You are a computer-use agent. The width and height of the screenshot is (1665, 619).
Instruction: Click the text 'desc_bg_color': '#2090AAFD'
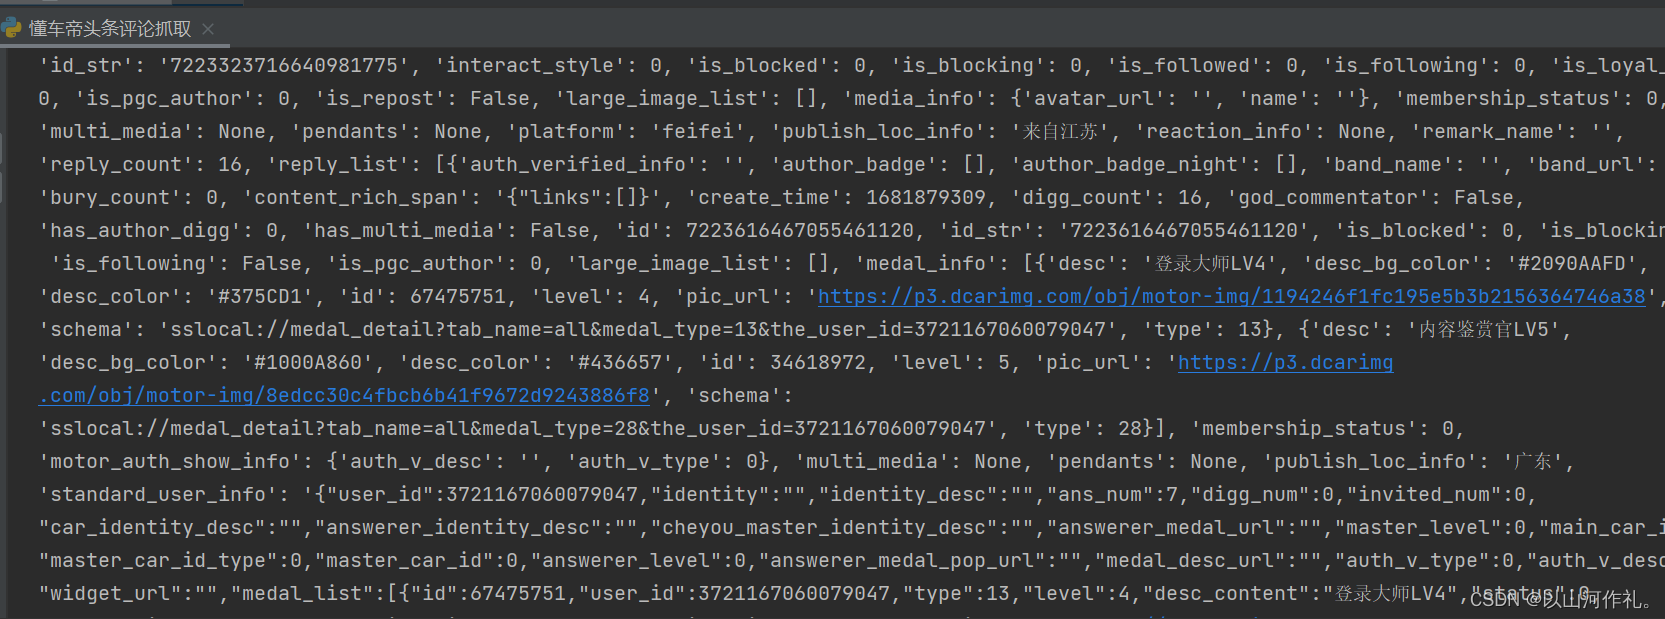1470,264
